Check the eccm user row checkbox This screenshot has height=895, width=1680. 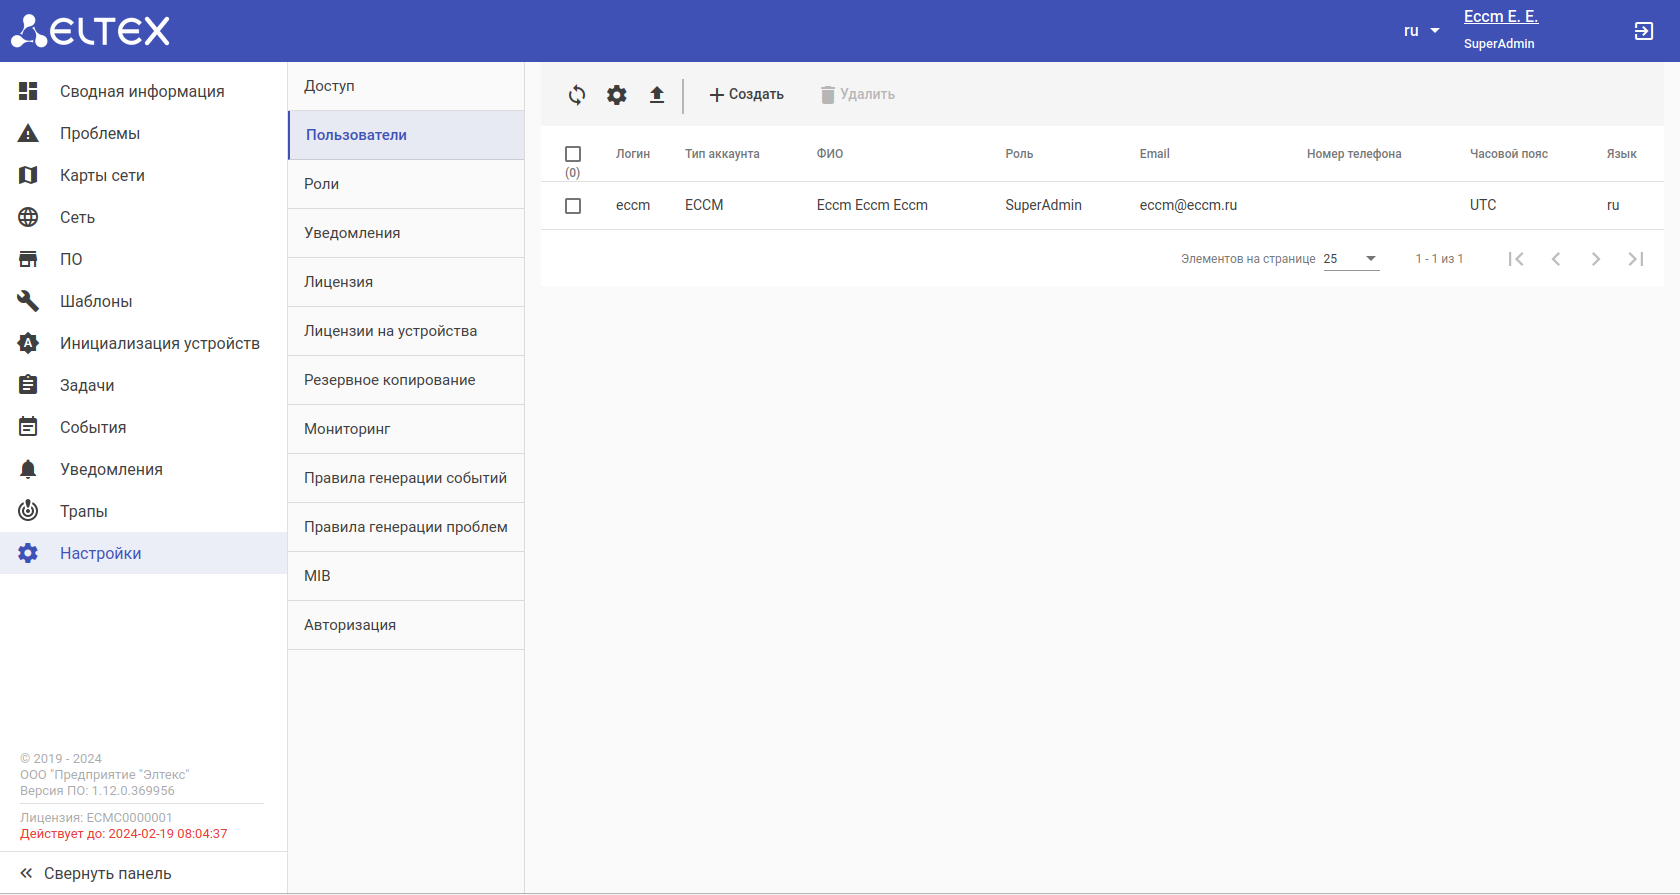click(x=573, y=206)
